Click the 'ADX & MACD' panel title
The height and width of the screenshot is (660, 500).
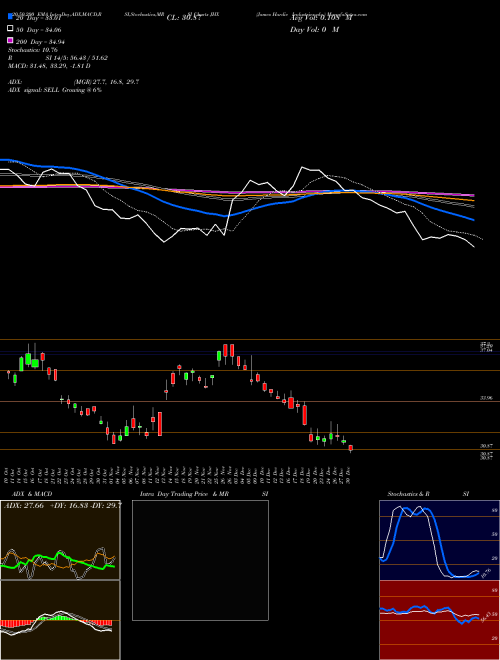click(x=32, y=494)
